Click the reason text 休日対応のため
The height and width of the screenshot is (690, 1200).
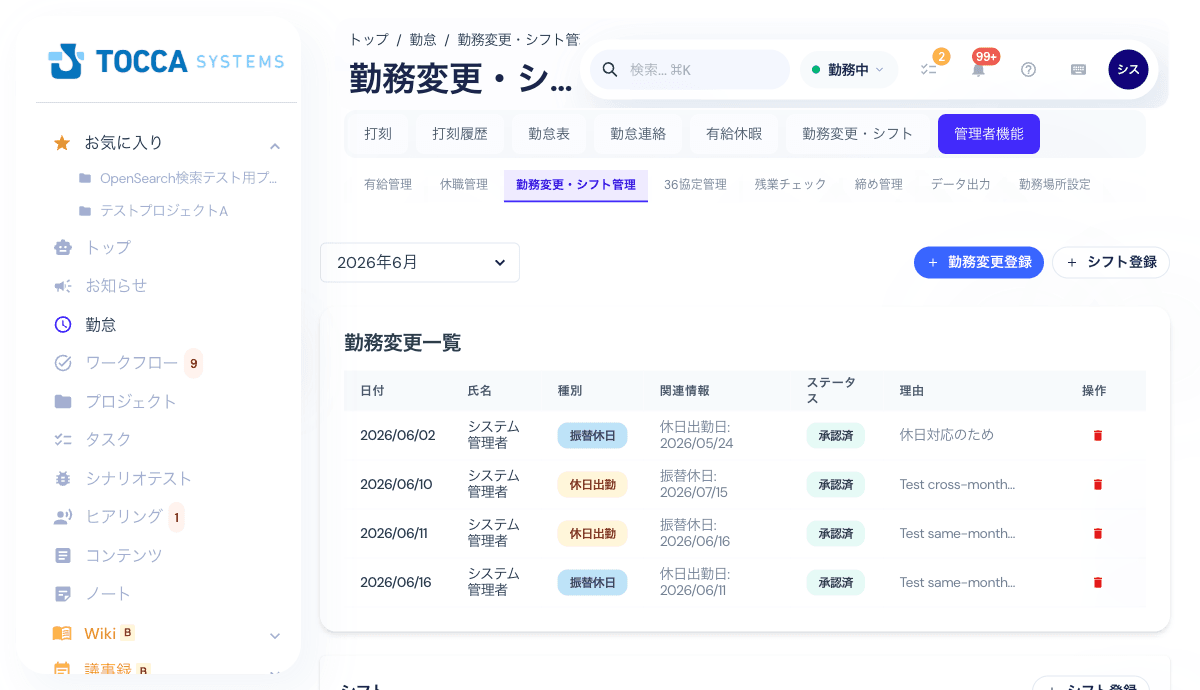tap(947, 435)
